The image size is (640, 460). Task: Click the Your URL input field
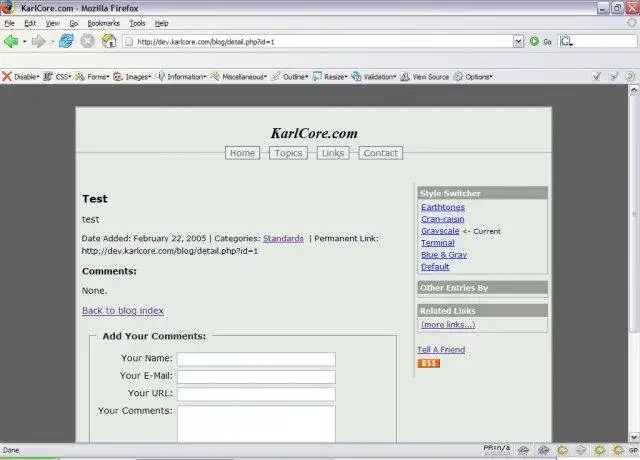[256, 394]
